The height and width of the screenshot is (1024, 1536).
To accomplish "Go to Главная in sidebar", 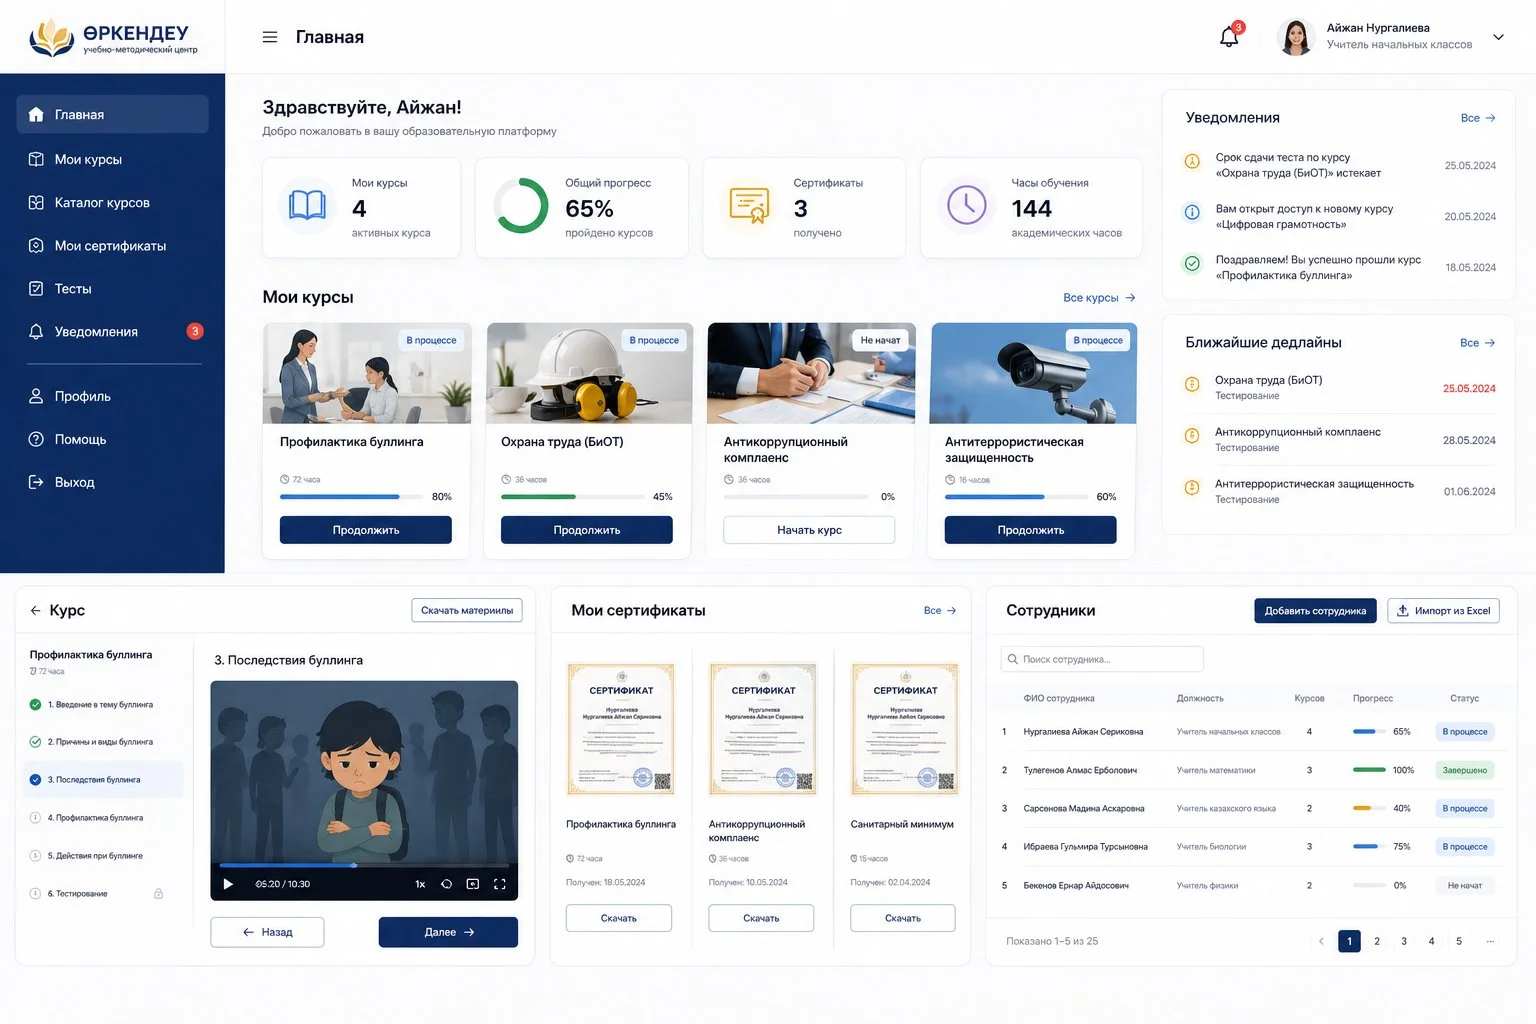I will coord(112,114).
